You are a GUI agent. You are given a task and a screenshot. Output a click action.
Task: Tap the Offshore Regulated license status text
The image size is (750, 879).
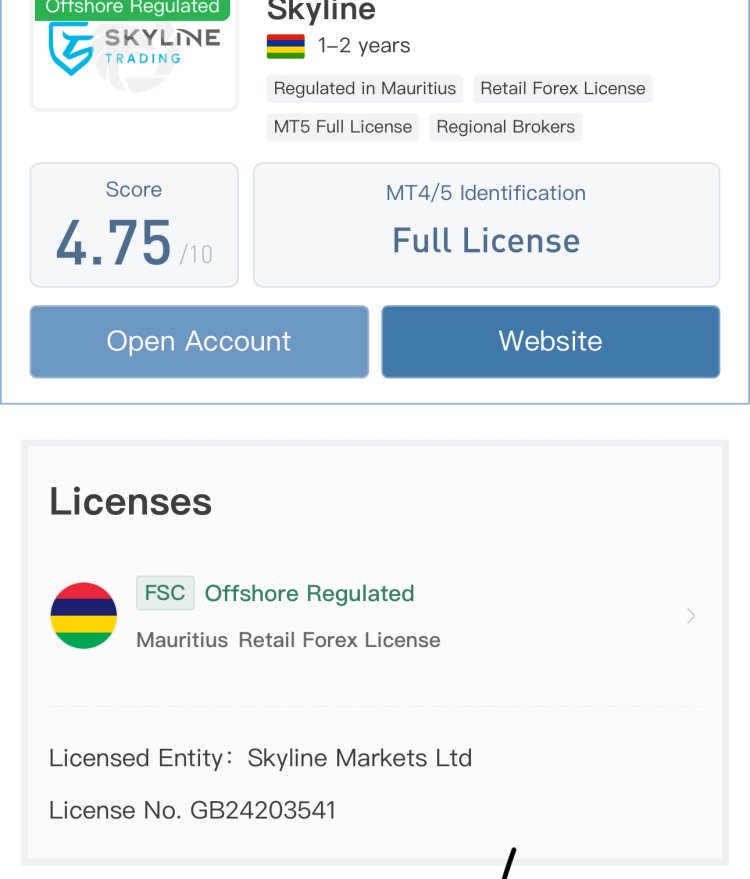coord(309,593)
